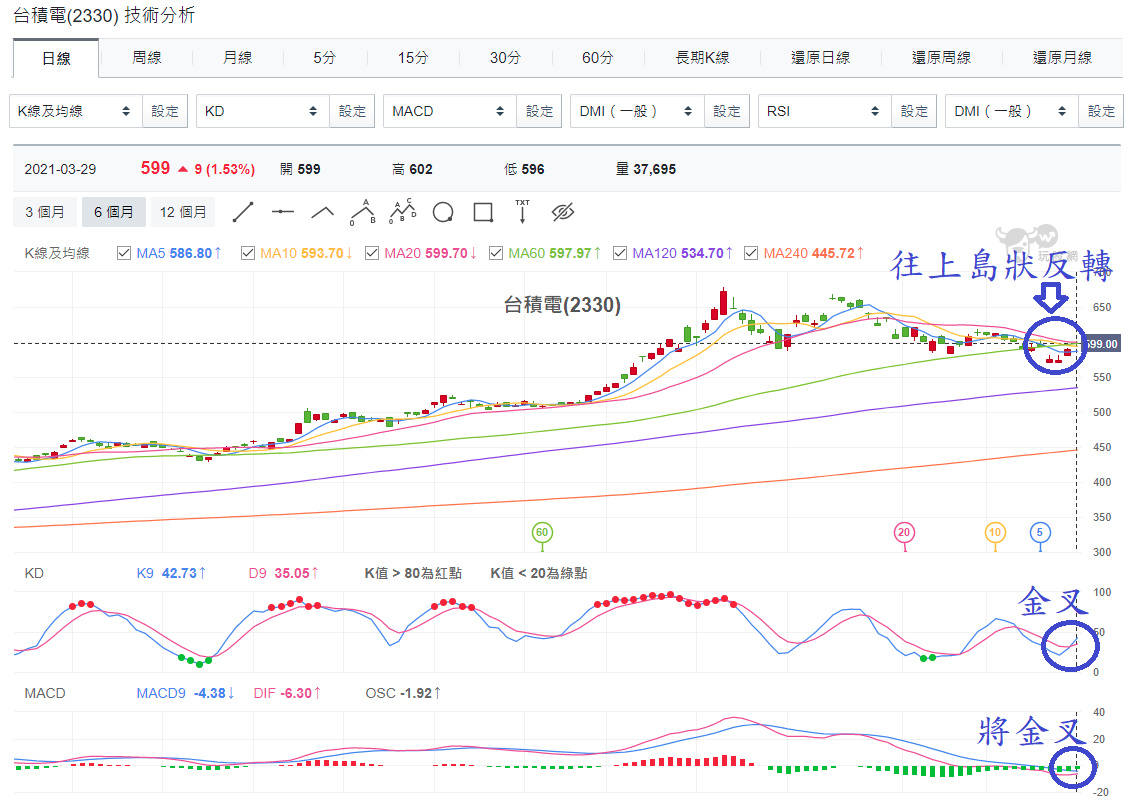Uncheck the MA10 checkbox

click(248, 253)
